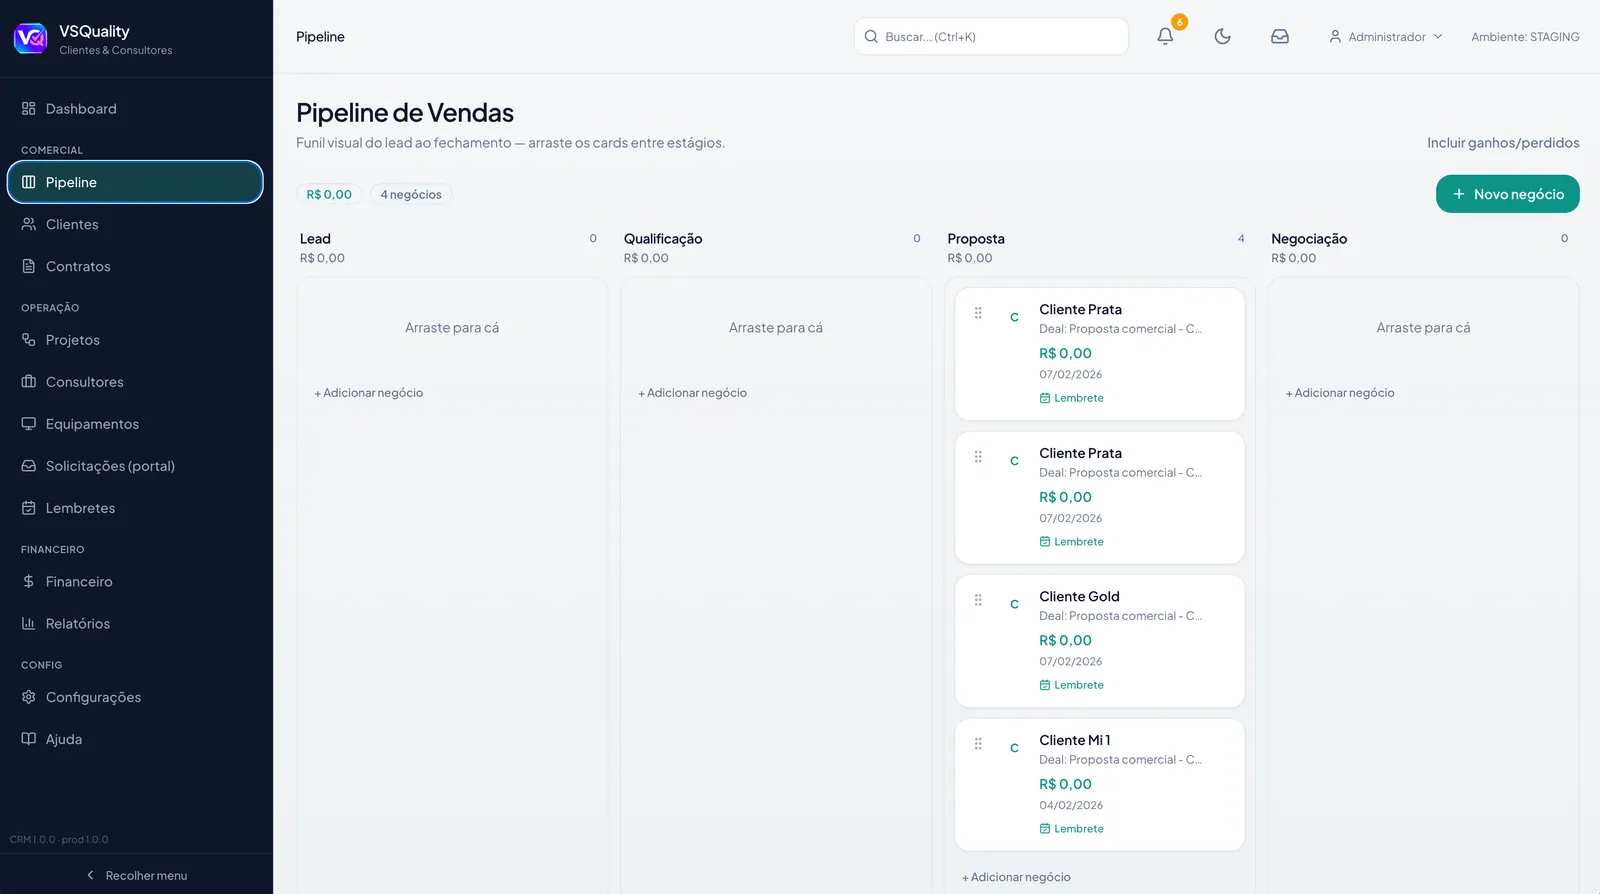Click the Cliente Mi 1 avatar icon
Image resolution: width=1600 pixels, height=894 pixels.
pyautogui.click(x=1014, y=748)
